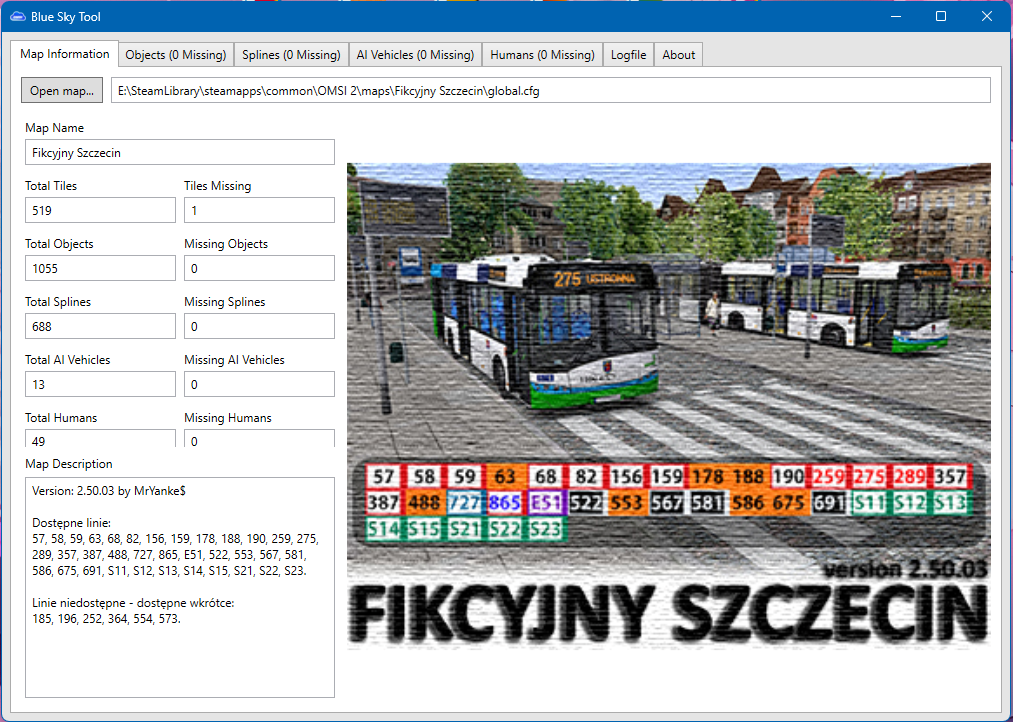Image resolution: width=1013 pixels, height=722 pixels.
Task: Maximize the Blue Sky Tool window
Action: (x=941, y=17)
